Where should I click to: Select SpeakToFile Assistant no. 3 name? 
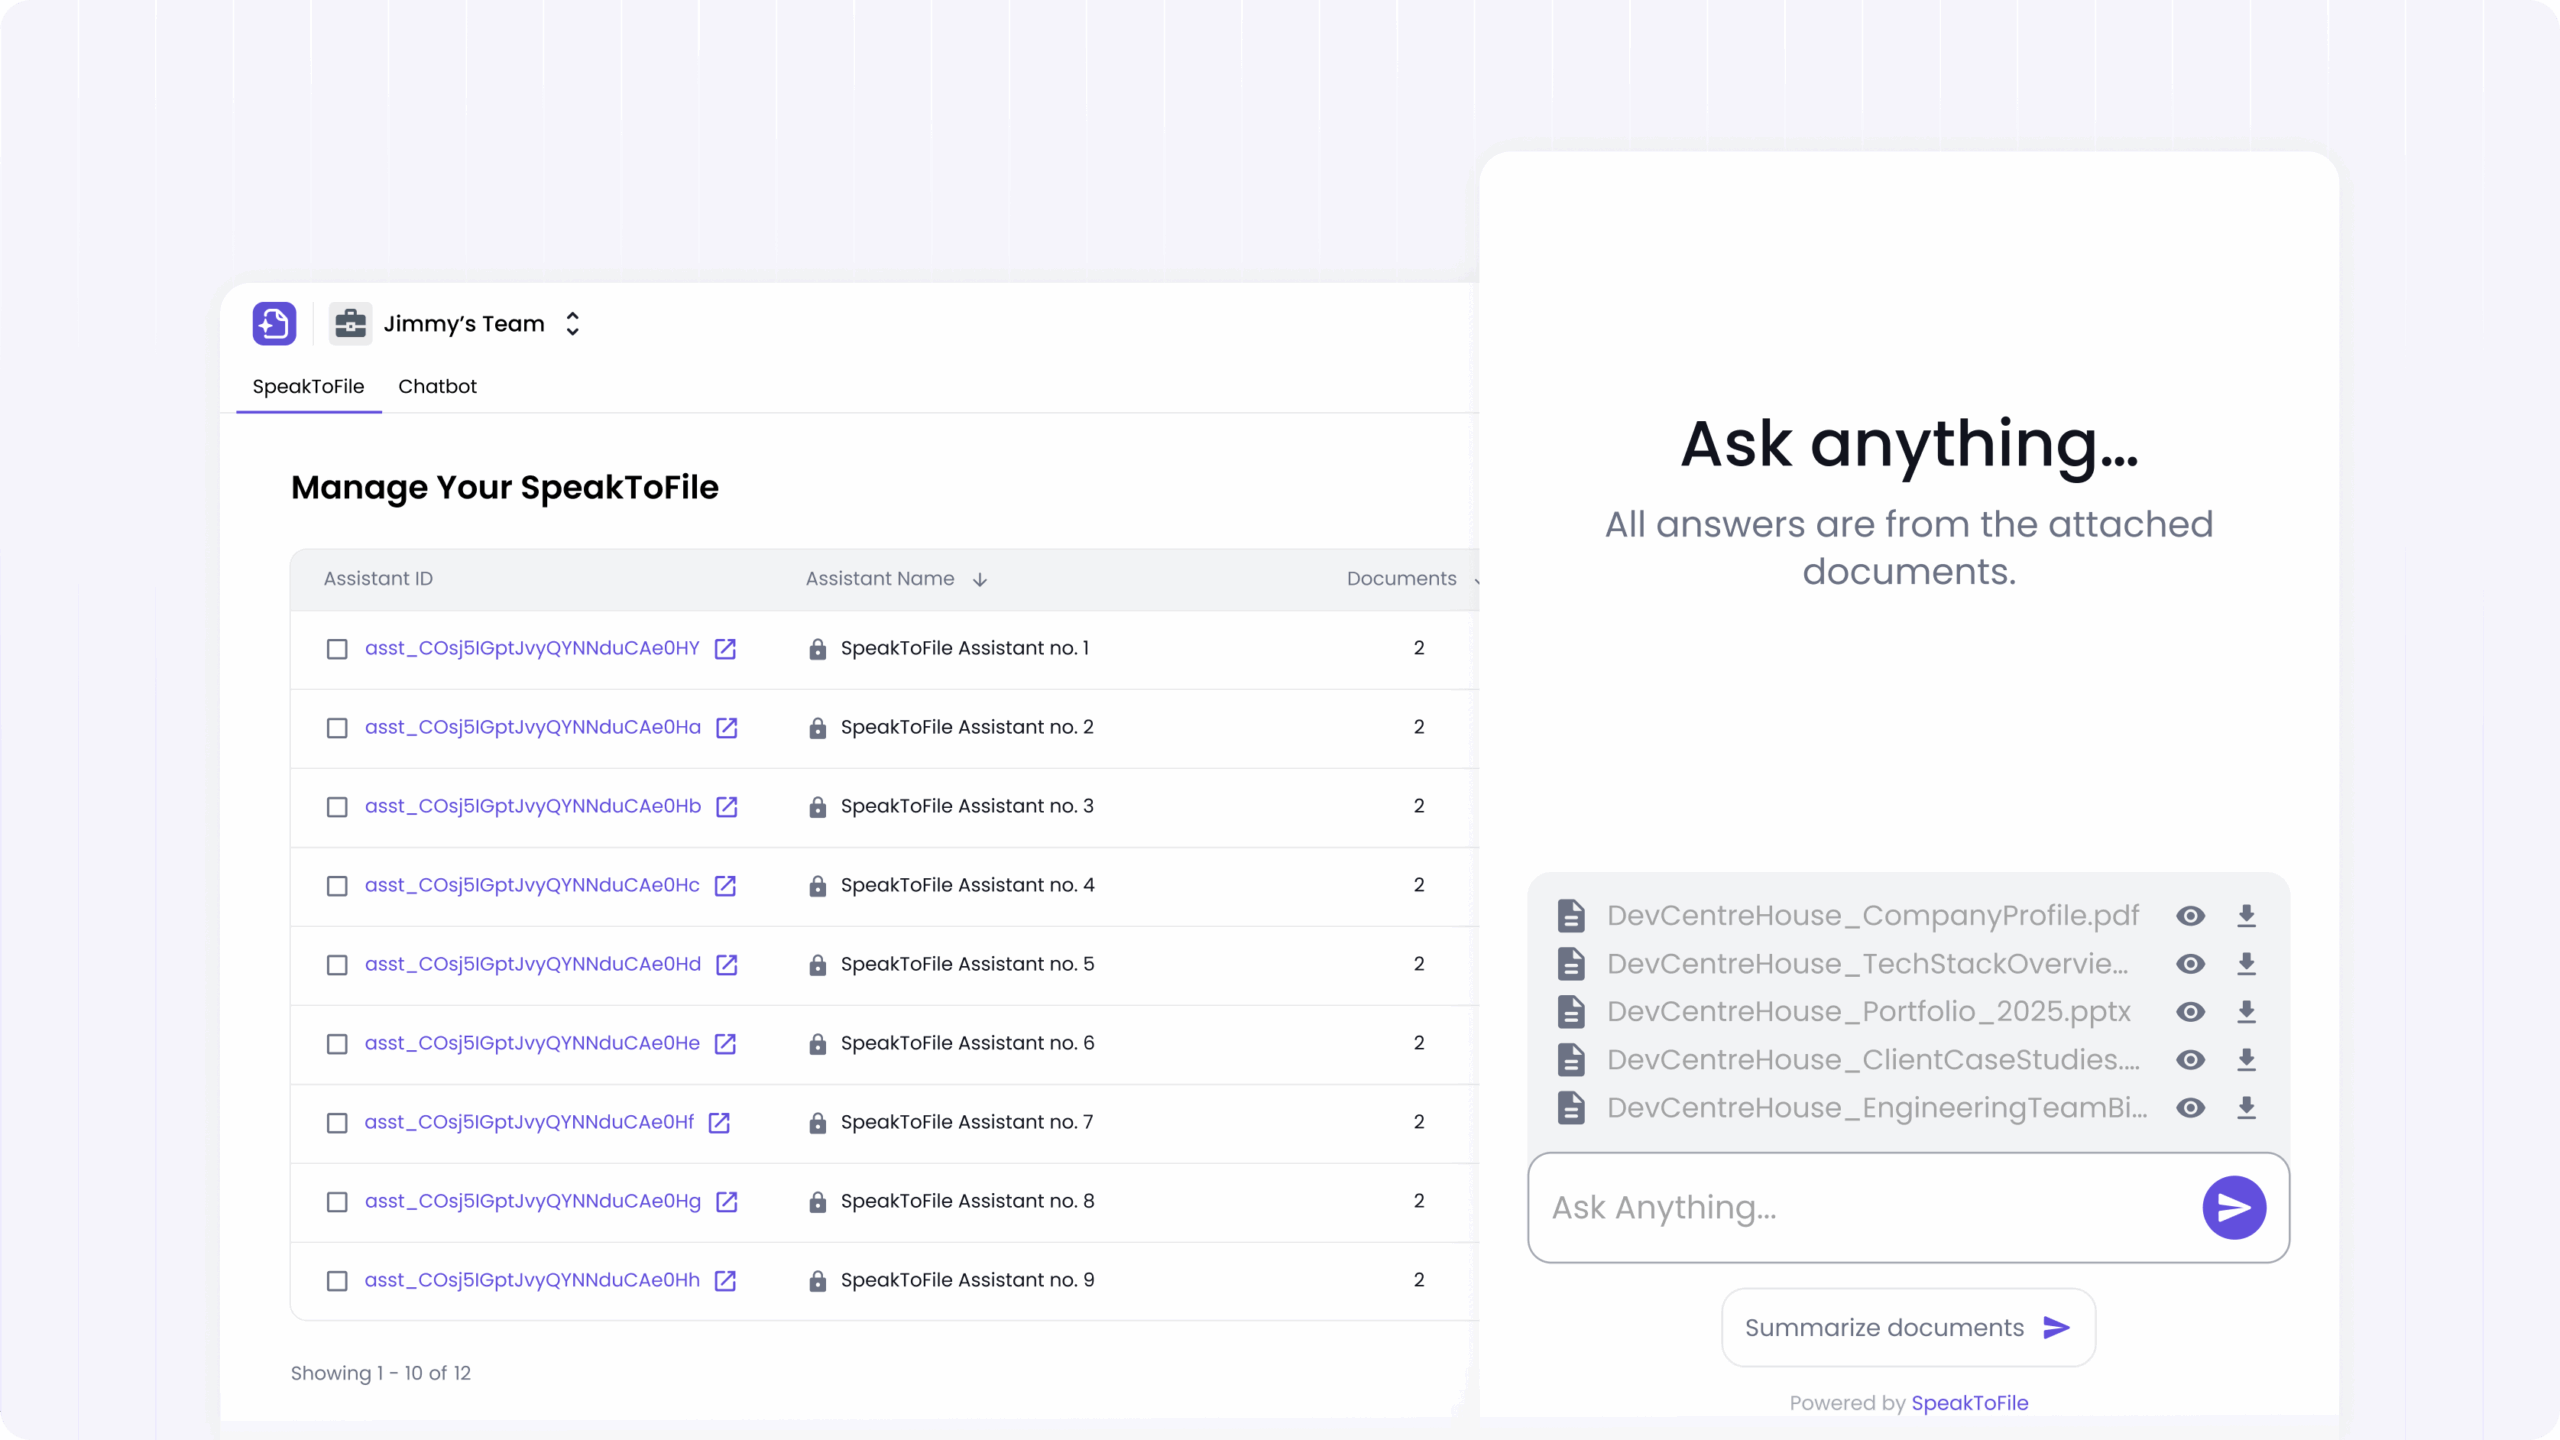(x=967, y=807)
